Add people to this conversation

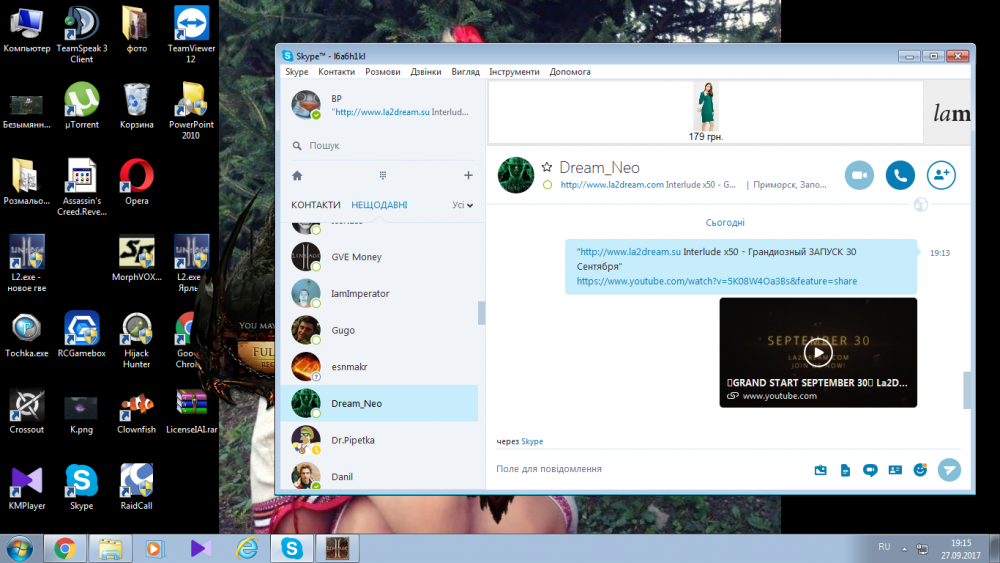(x=941, y=175)
